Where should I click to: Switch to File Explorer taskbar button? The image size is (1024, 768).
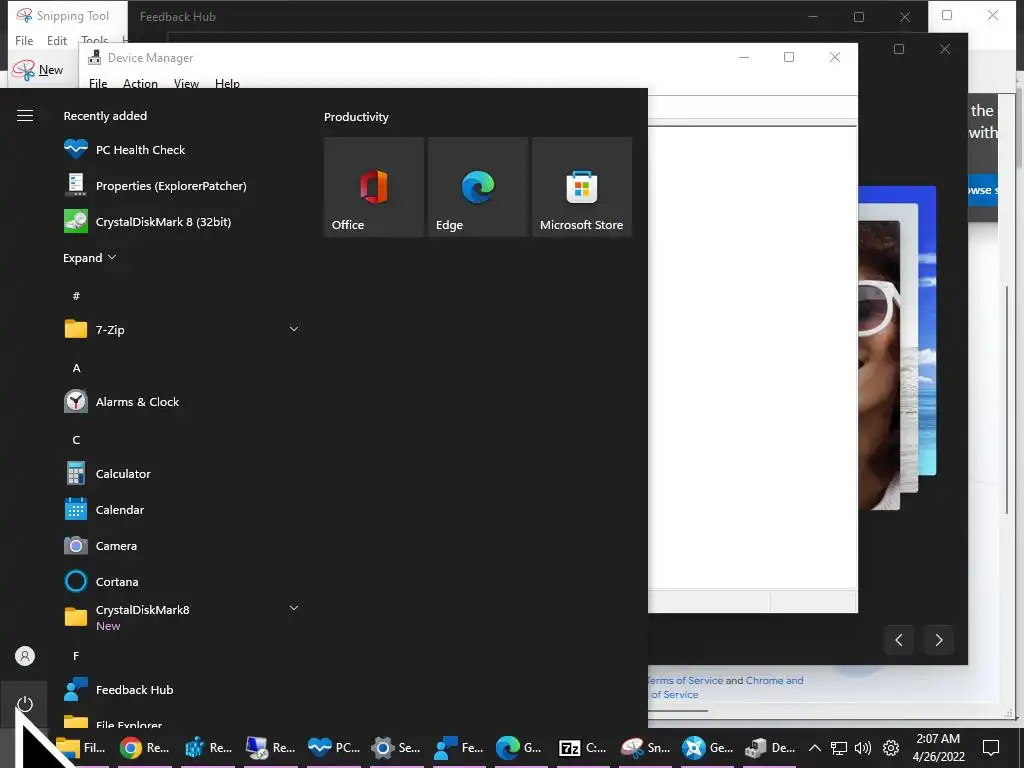coord(82,748)
